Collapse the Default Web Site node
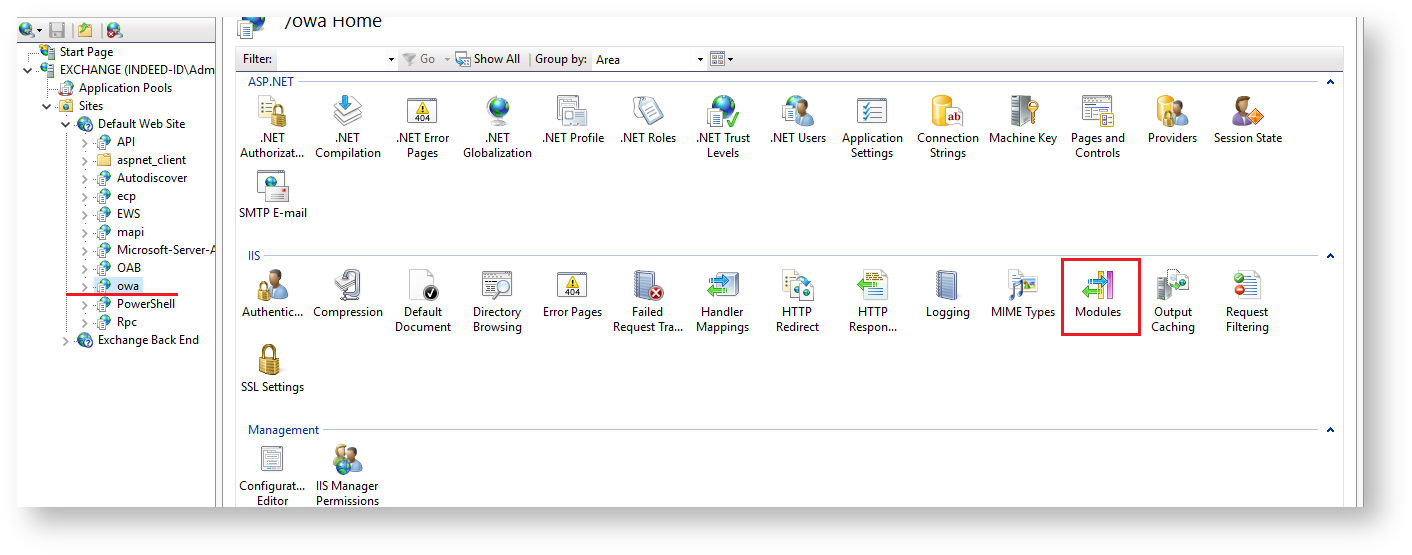This screenshot has width=1412, height=555. 66,124
